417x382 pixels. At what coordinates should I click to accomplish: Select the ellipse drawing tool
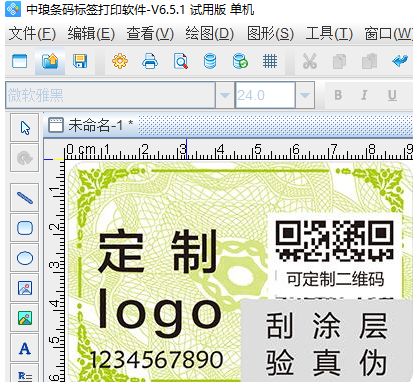click(x=25, y=258)
